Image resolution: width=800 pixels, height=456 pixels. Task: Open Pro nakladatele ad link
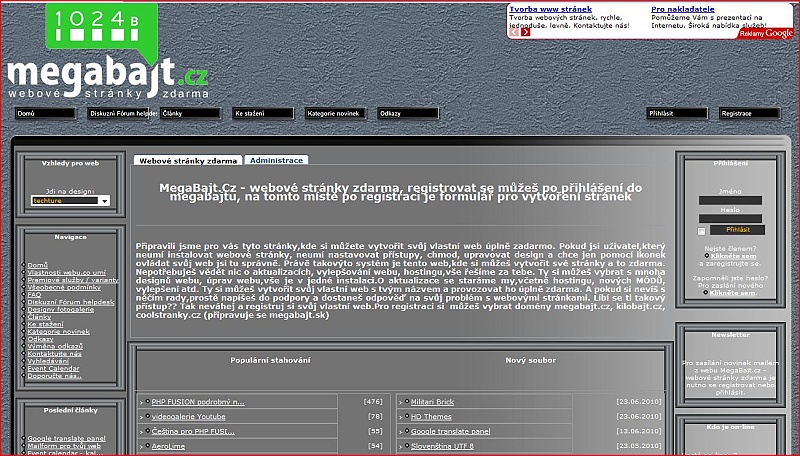[683, 9]
